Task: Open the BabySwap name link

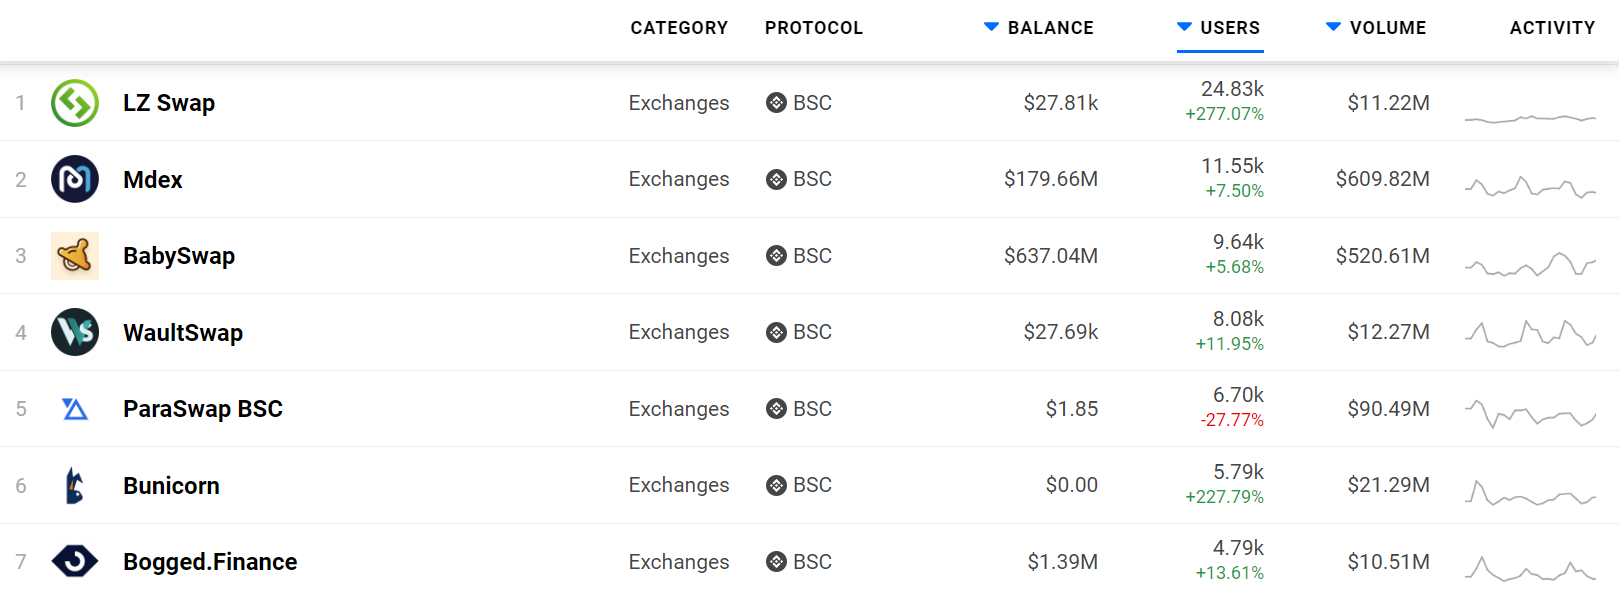Action: [x=179, y=256]
